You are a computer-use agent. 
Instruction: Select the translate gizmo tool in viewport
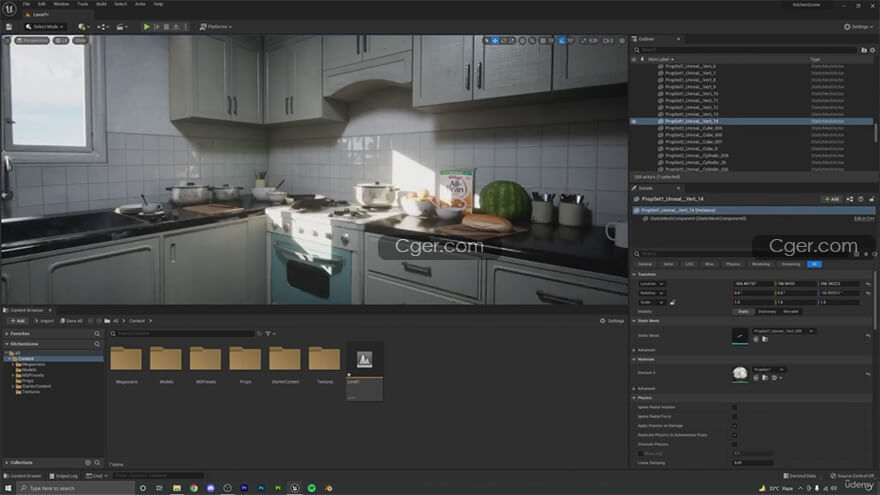click(495, 40)
